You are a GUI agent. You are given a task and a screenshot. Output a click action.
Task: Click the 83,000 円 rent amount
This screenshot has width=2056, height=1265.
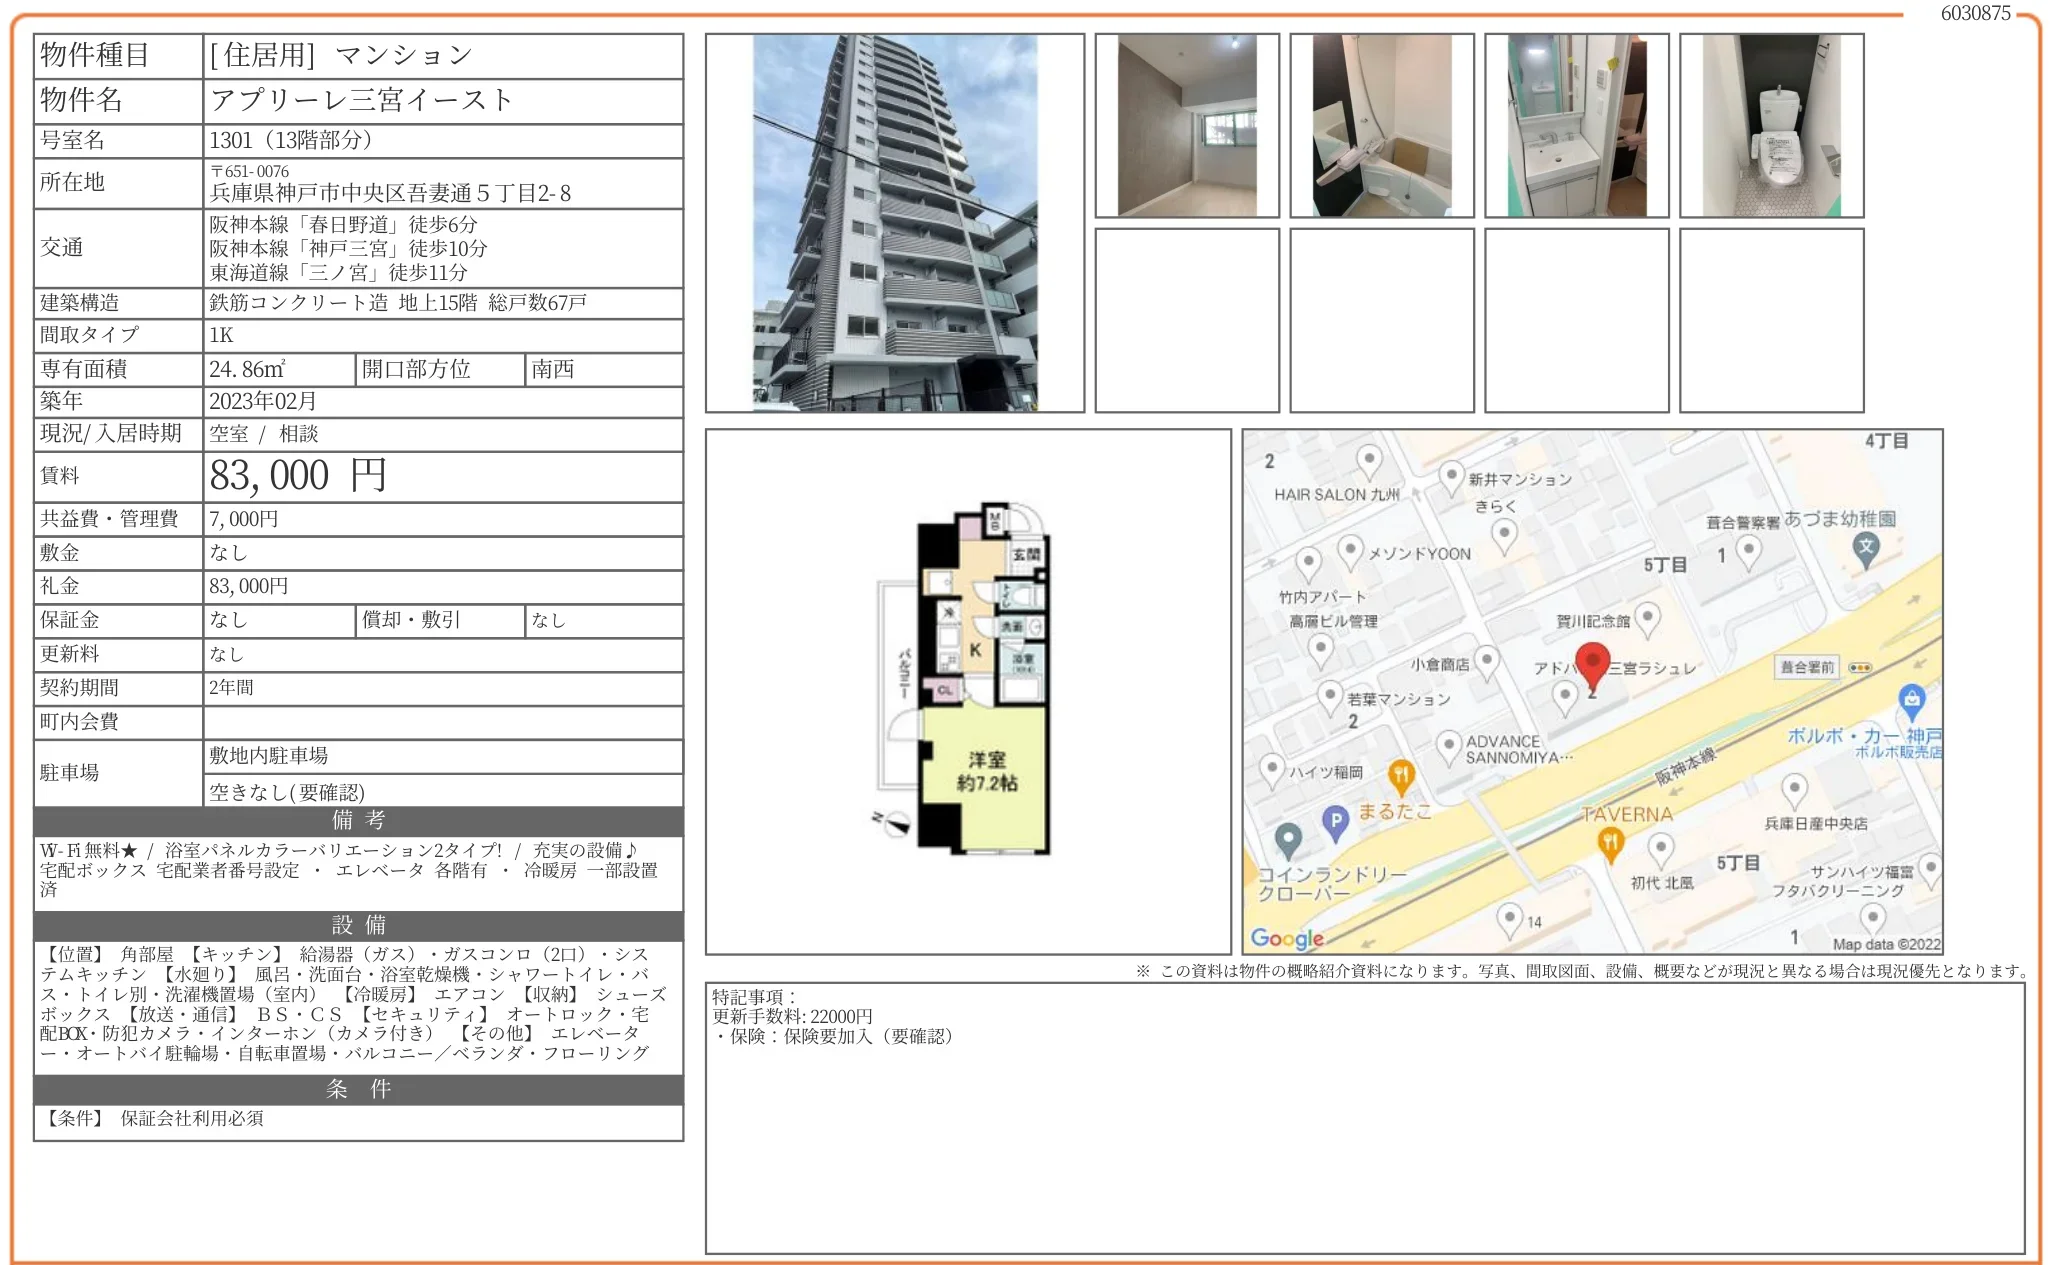[x=298, y=476]
